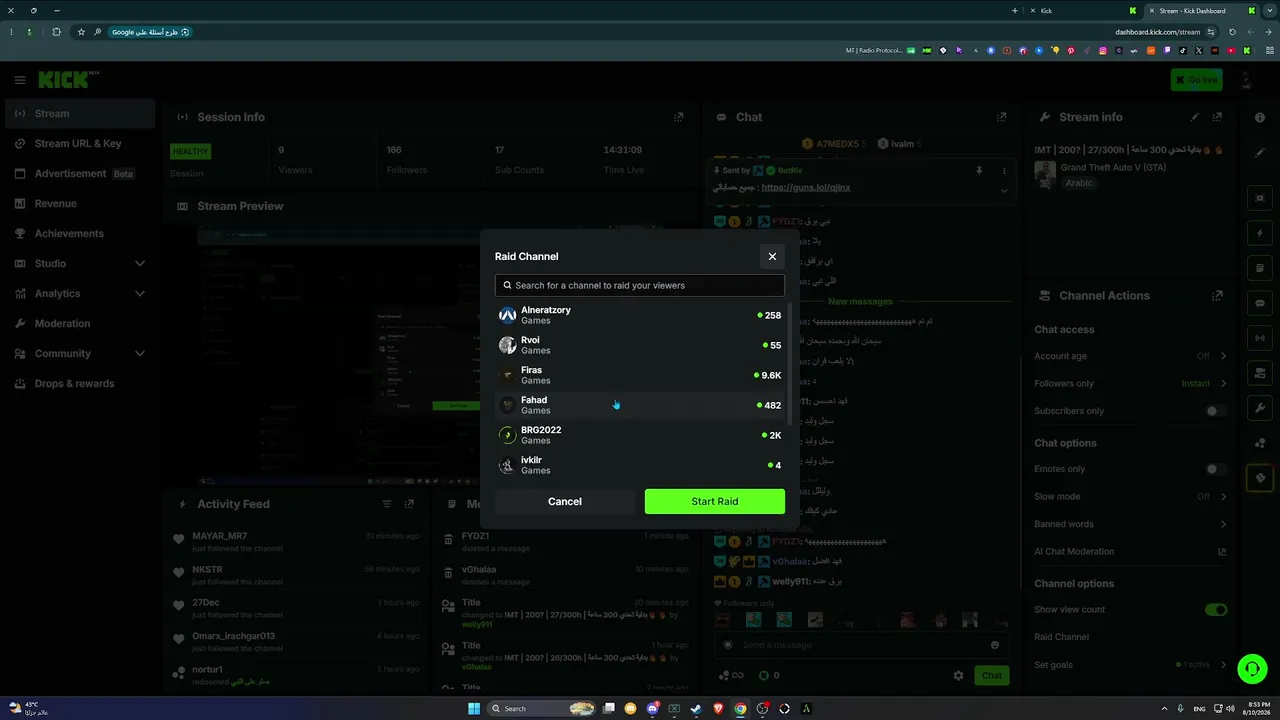Click Raid Channel in Channel options
This screenshot has height=720, width=1280.
tap(1061, 637)
